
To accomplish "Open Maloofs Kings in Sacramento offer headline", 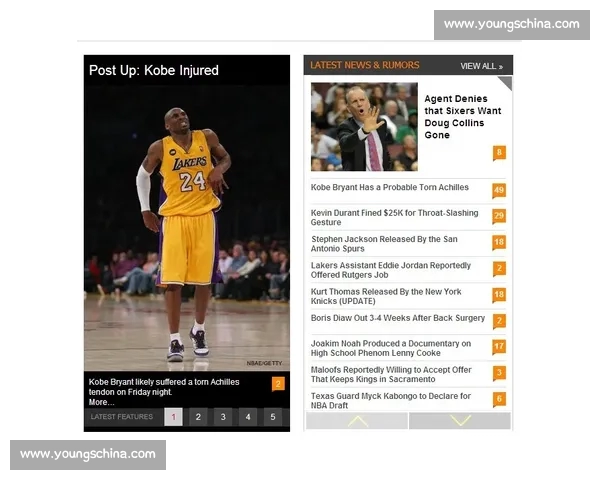I will [x=391, y=374].
